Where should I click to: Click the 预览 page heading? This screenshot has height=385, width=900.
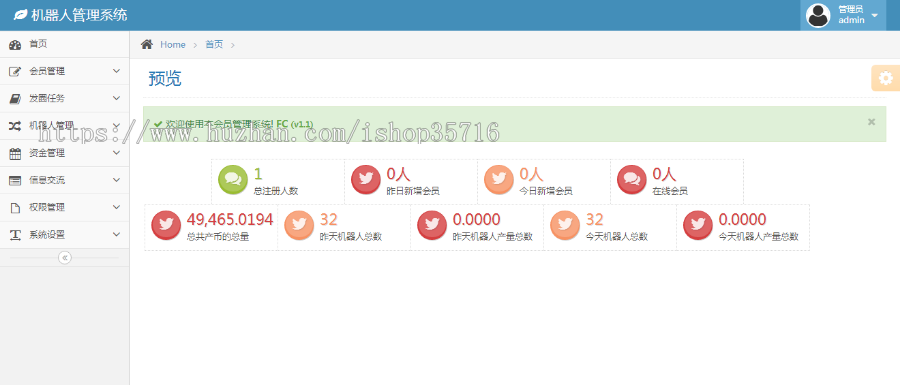(x=165, y=79)
